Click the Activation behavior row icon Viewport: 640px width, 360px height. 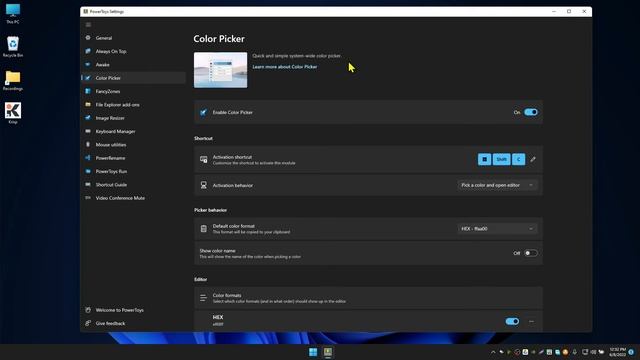[x=203, y=185]
